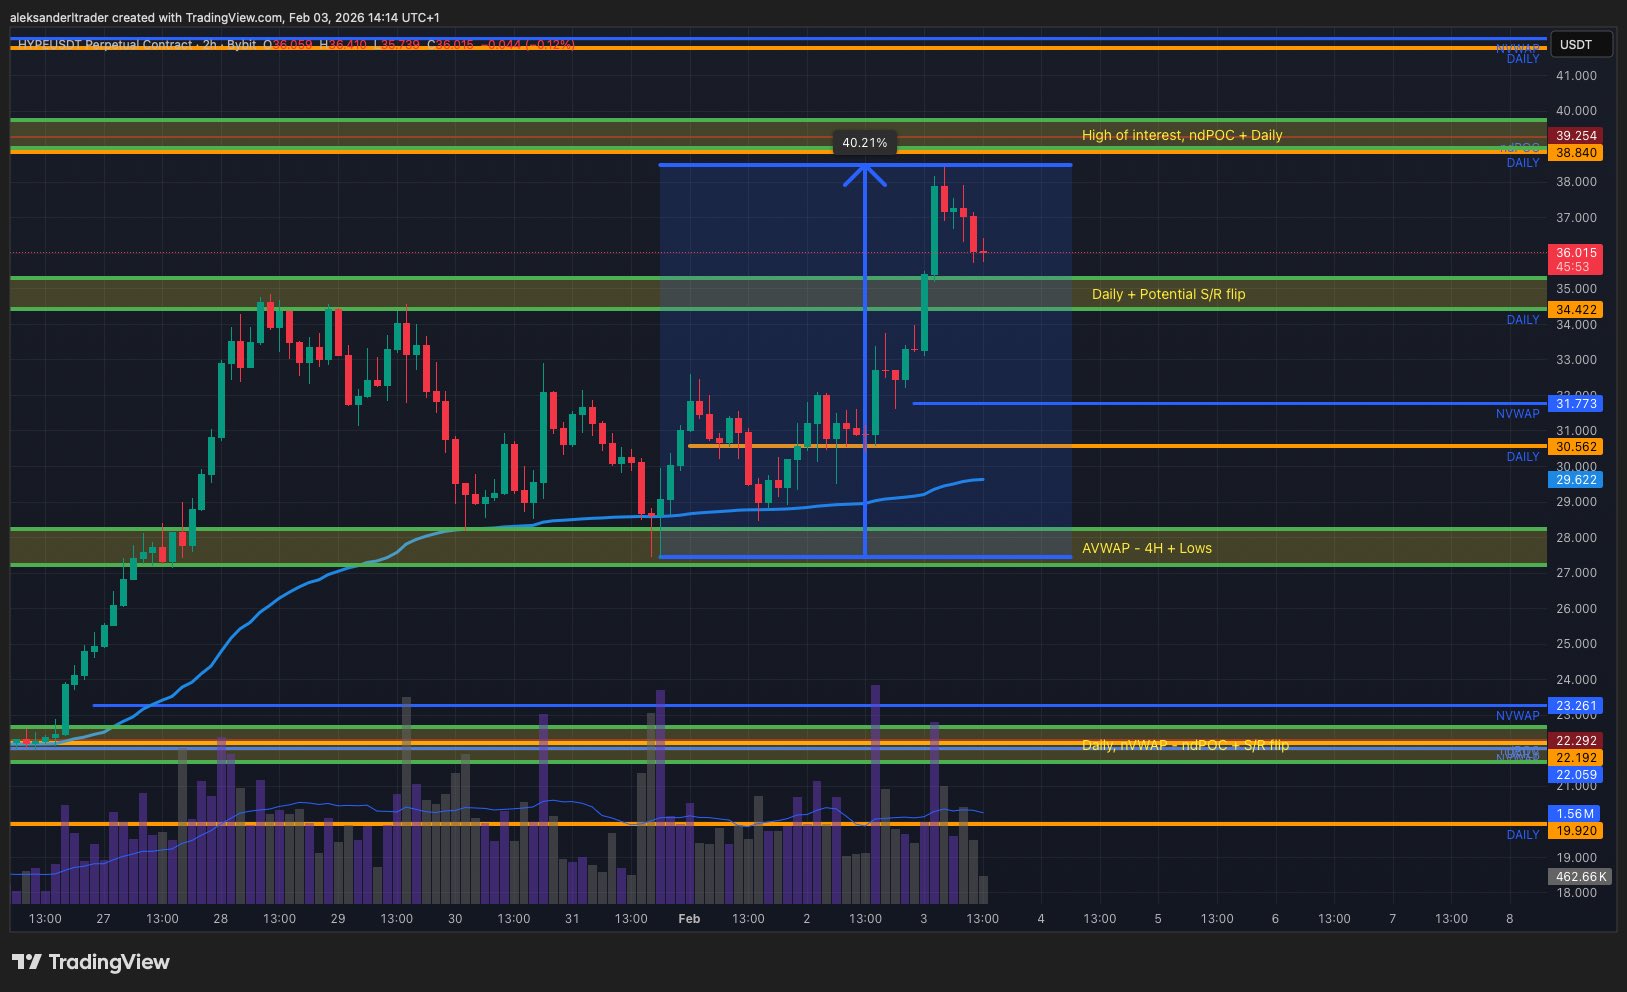1627x992 pixels.
Task: Click the date 8 on the time axis
Action: pos(1510,918)
